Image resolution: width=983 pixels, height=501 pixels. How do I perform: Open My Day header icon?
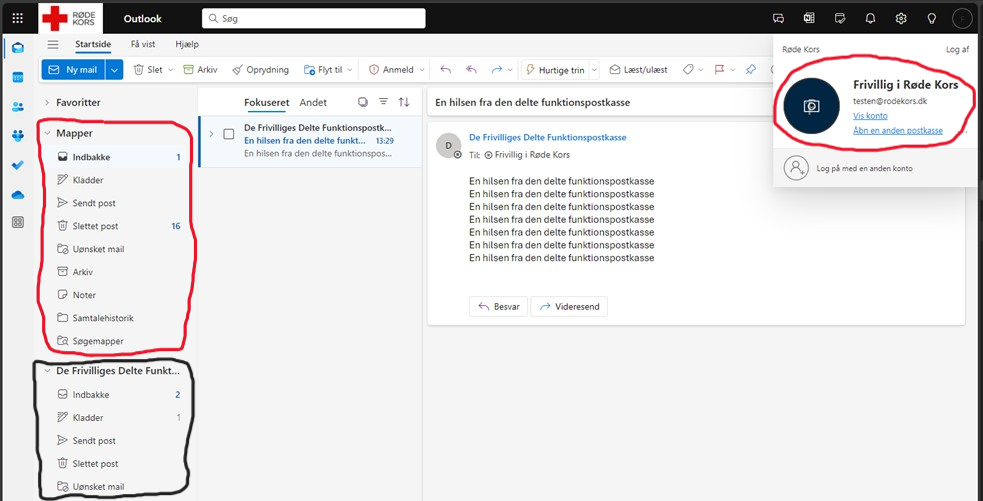click(x=840, y=19)
